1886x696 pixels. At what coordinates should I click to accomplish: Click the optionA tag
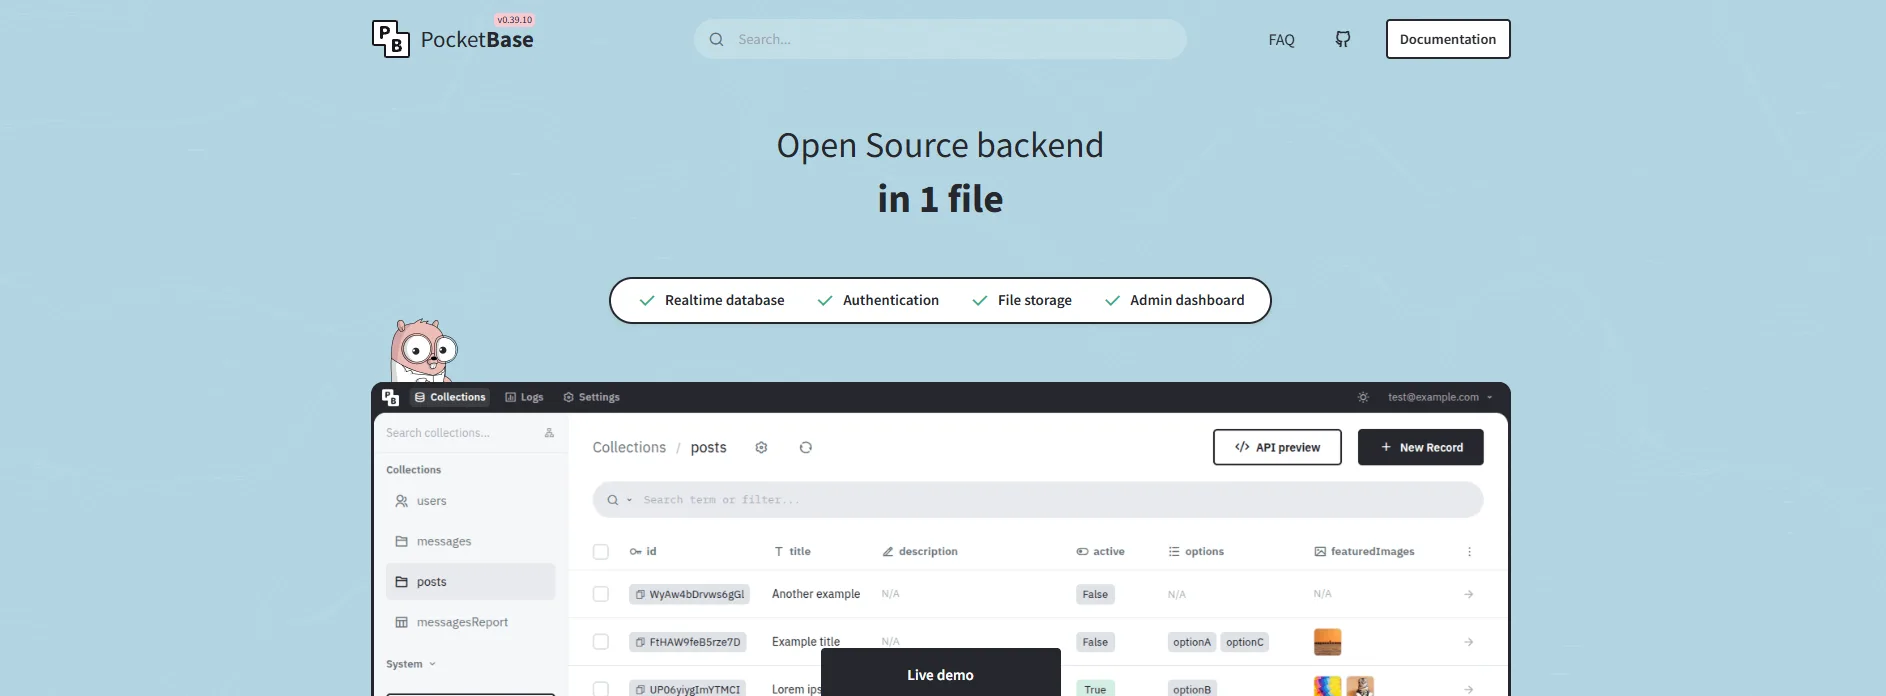click(x=1192, y=642)
